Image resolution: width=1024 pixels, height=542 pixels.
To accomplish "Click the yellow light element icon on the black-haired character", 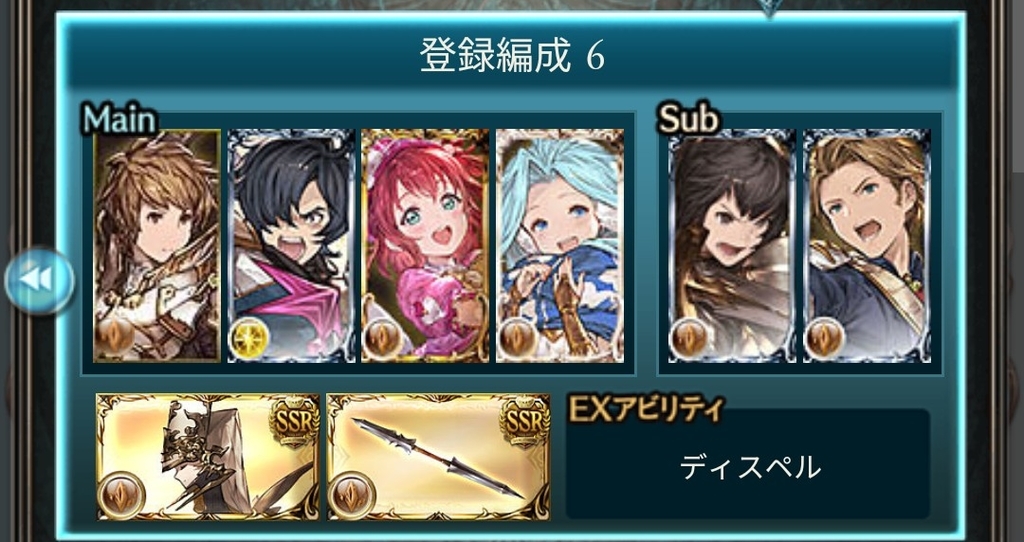I will (x=249, y=339).
